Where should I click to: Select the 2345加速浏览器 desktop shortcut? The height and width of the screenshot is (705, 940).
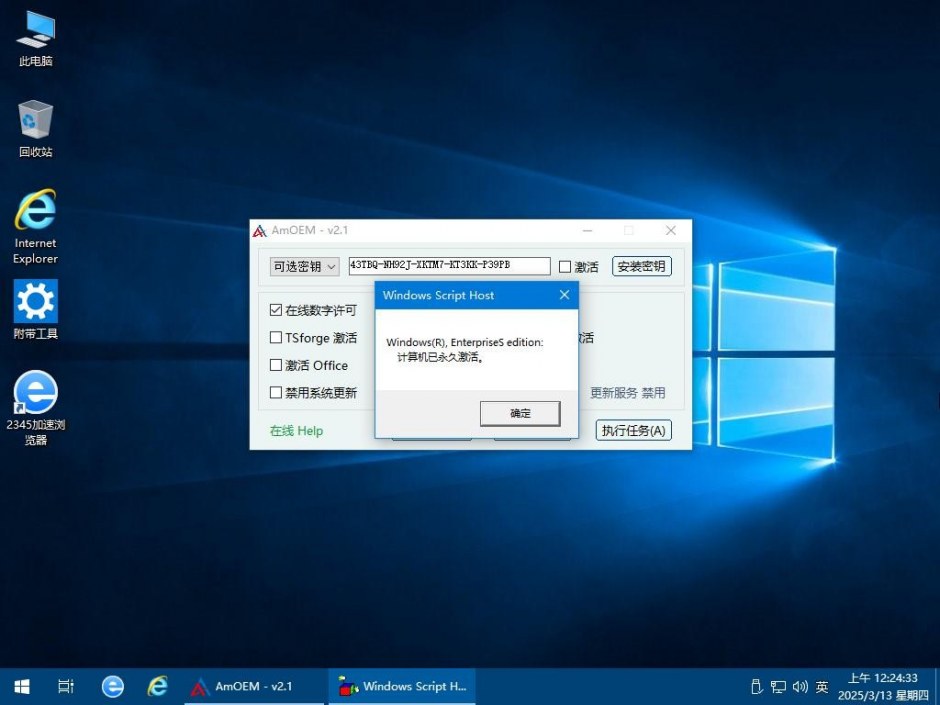coord(35,408)
